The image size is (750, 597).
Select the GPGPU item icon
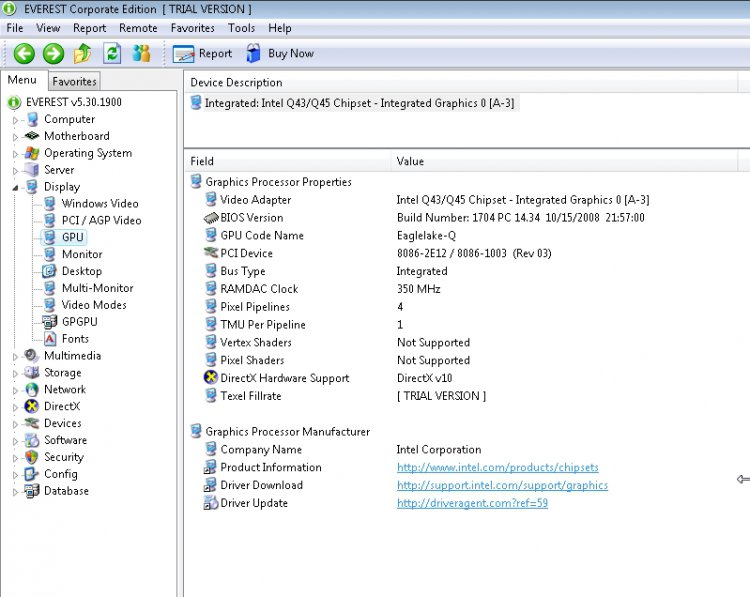[x=50, y=321]
